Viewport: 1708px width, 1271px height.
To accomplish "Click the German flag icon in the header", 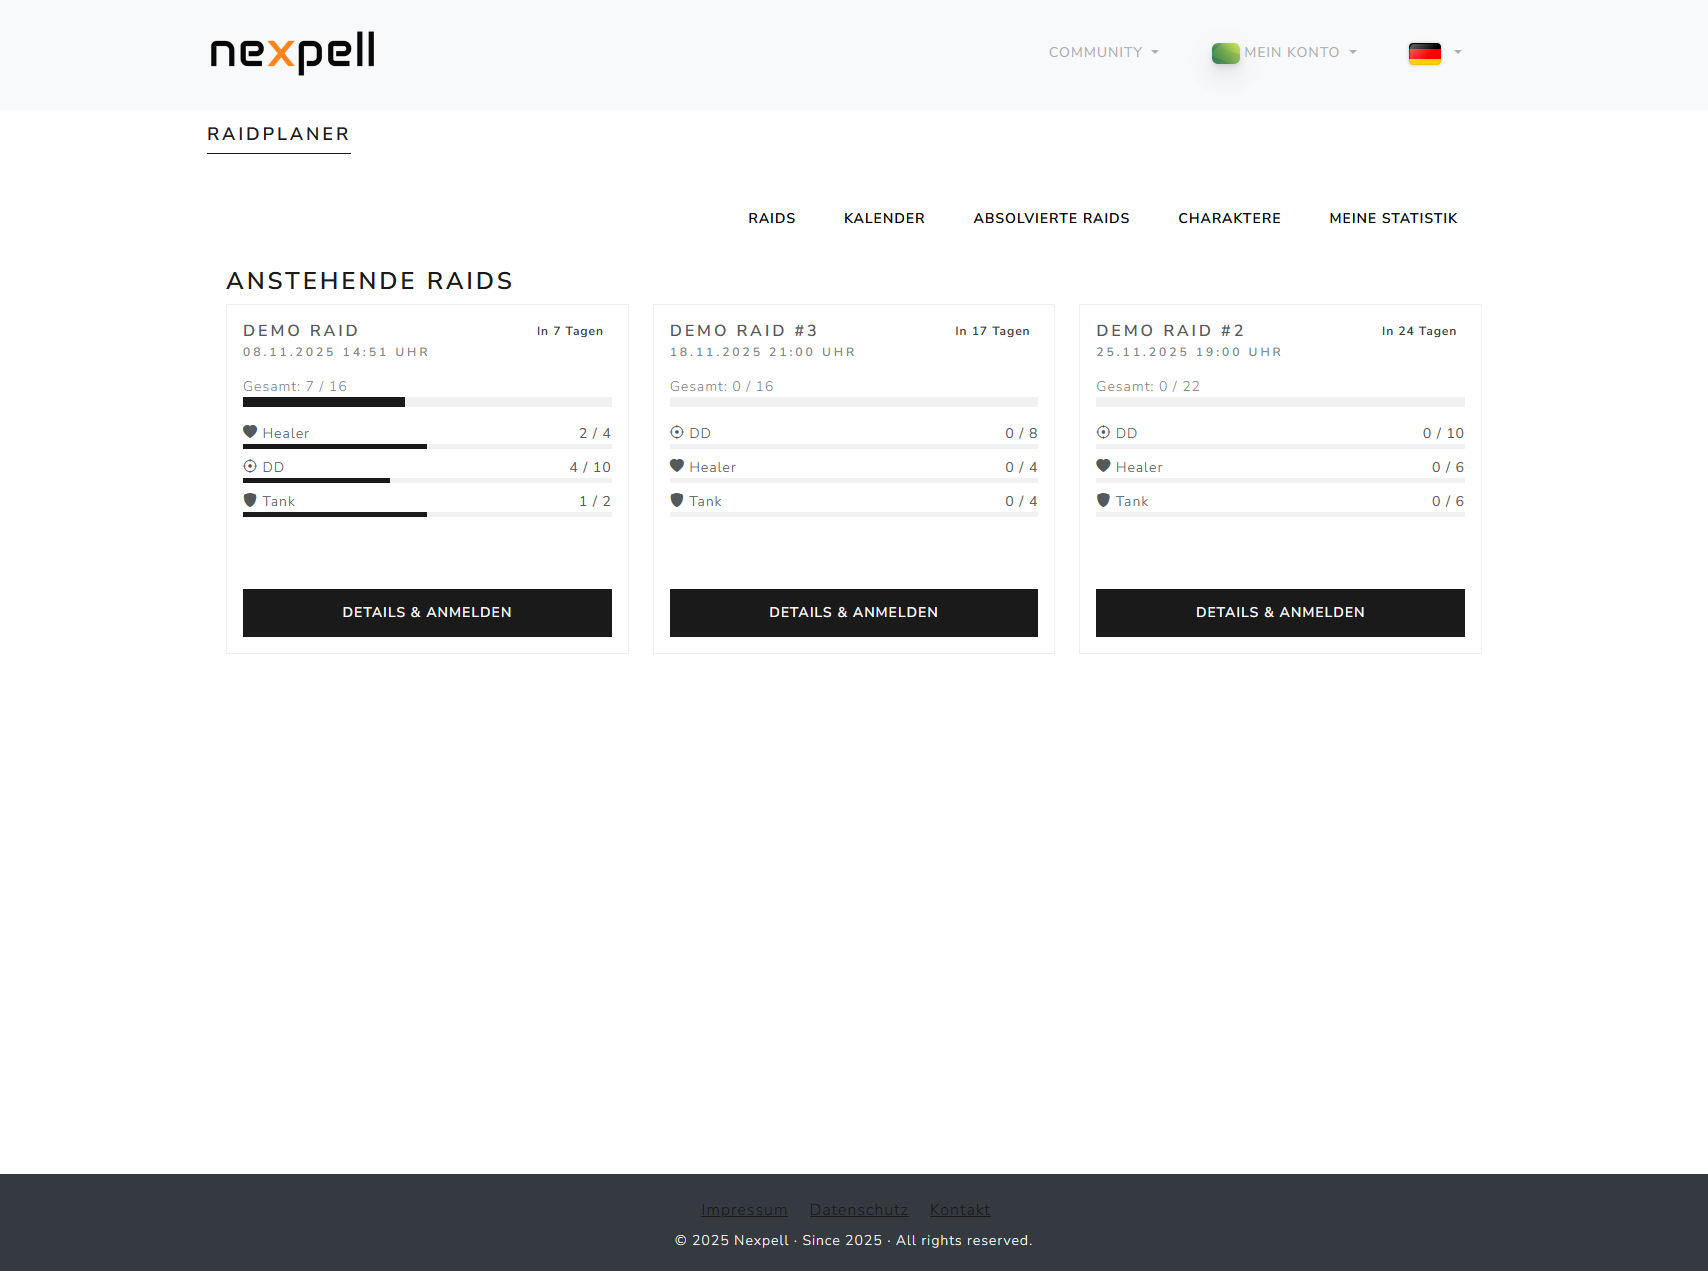I will (1425, 53).
